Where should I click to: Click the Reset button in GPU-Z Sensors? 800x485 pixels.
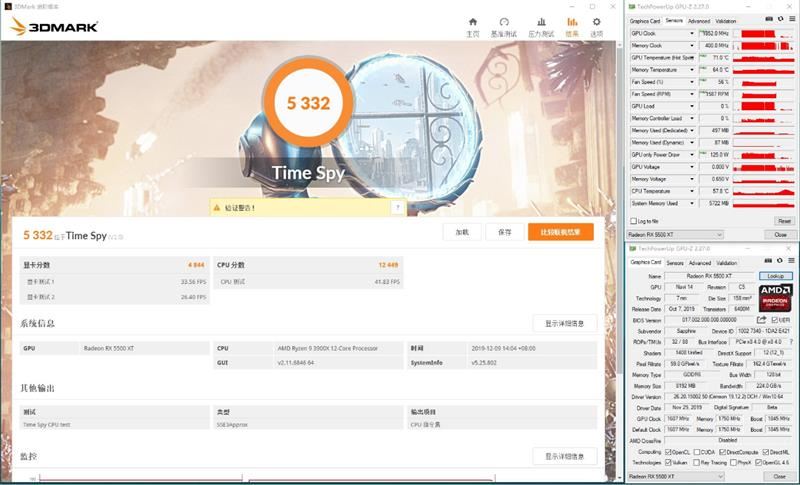784,221
